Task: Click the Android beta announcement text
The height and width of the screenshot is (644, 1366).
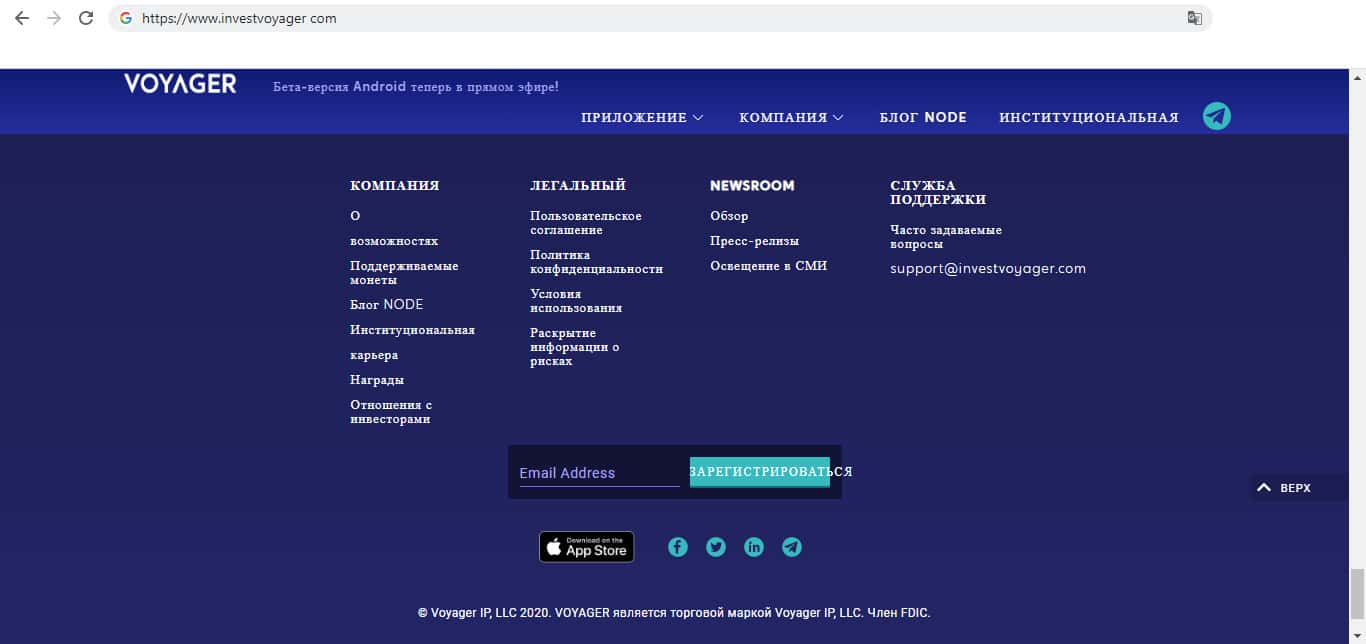Action: coord(416,87)
